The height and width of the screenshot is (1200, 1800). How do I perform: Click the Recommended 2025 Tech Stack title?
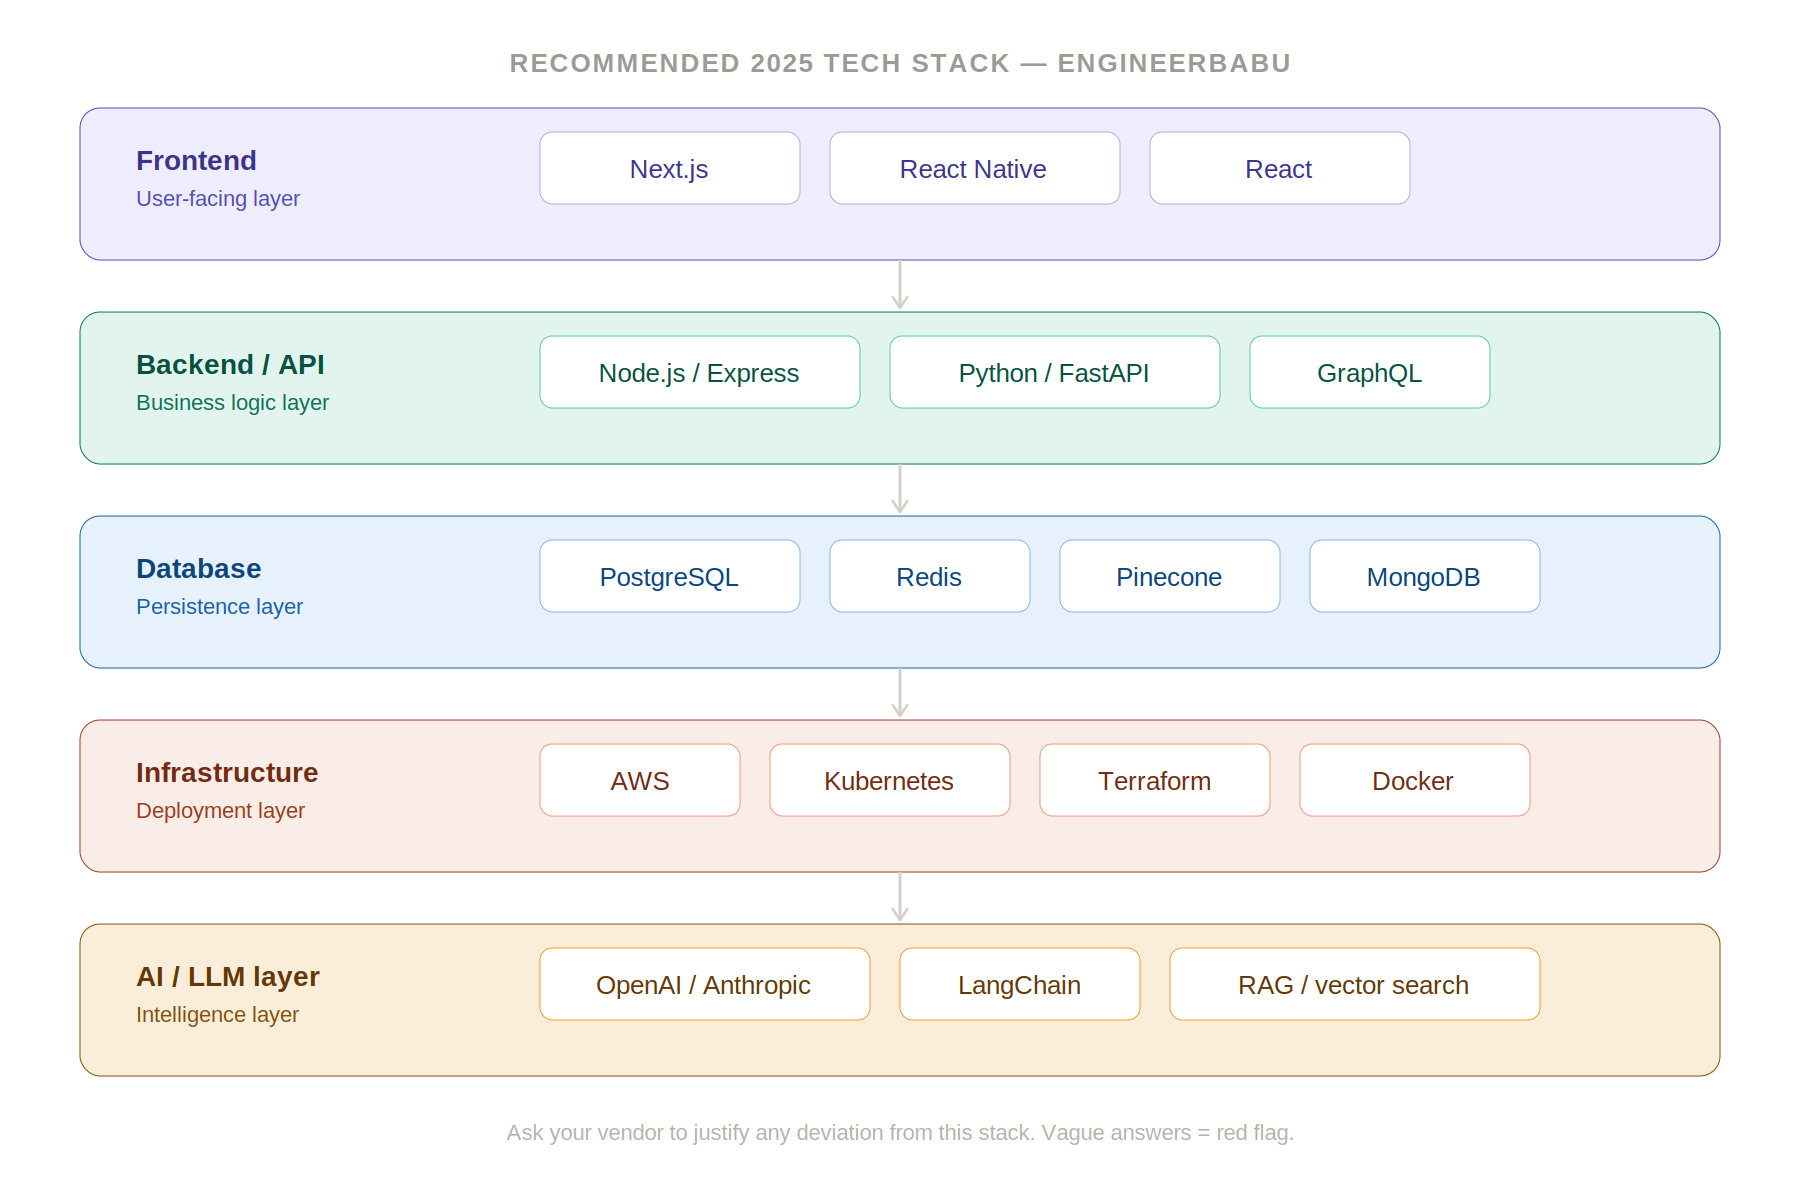pyautogui.click(x=900, y=63)
